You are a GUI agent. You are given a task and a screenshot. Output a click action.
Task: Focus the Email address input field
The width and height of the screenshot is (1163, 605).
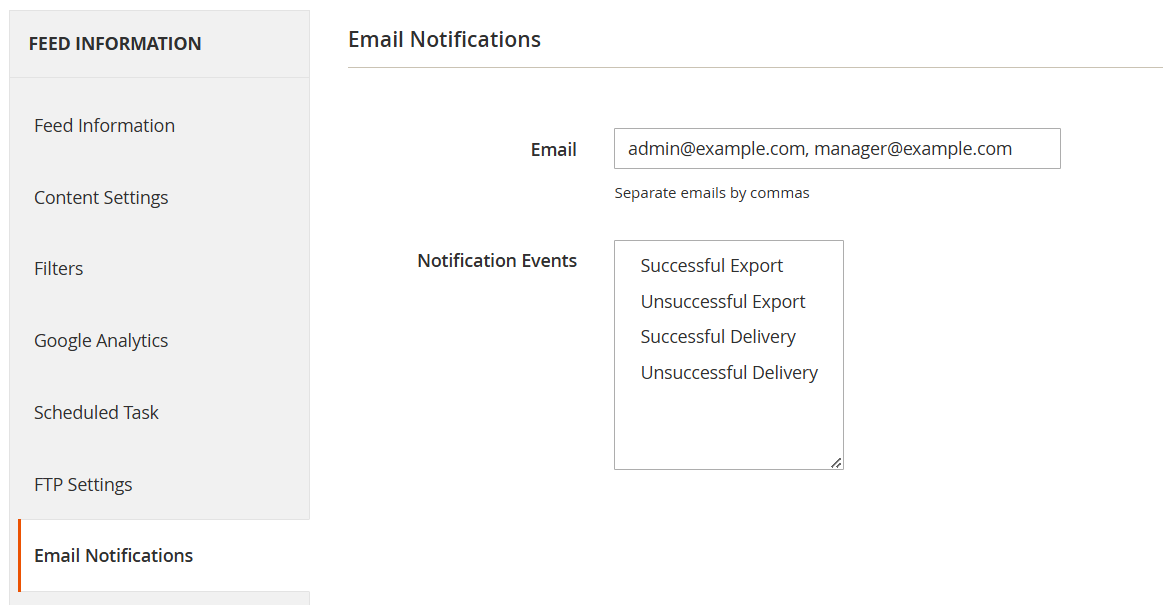[836, 149]
